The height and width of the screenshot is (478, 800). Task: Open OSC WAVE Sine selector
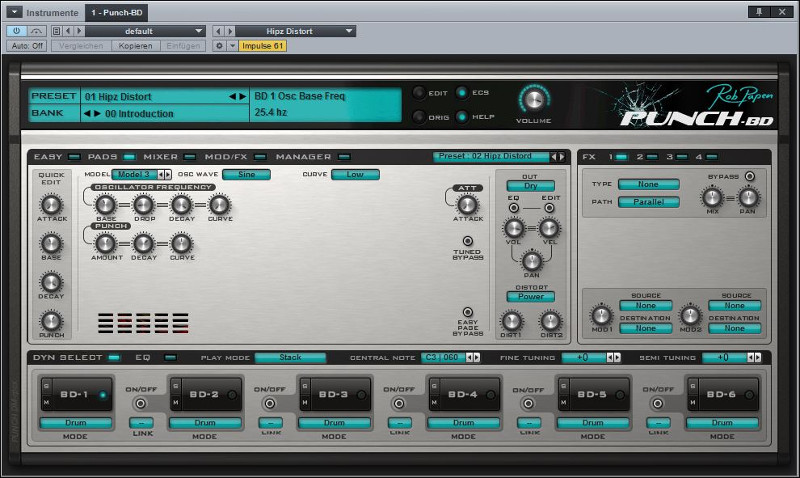click(x=246, y=174)
